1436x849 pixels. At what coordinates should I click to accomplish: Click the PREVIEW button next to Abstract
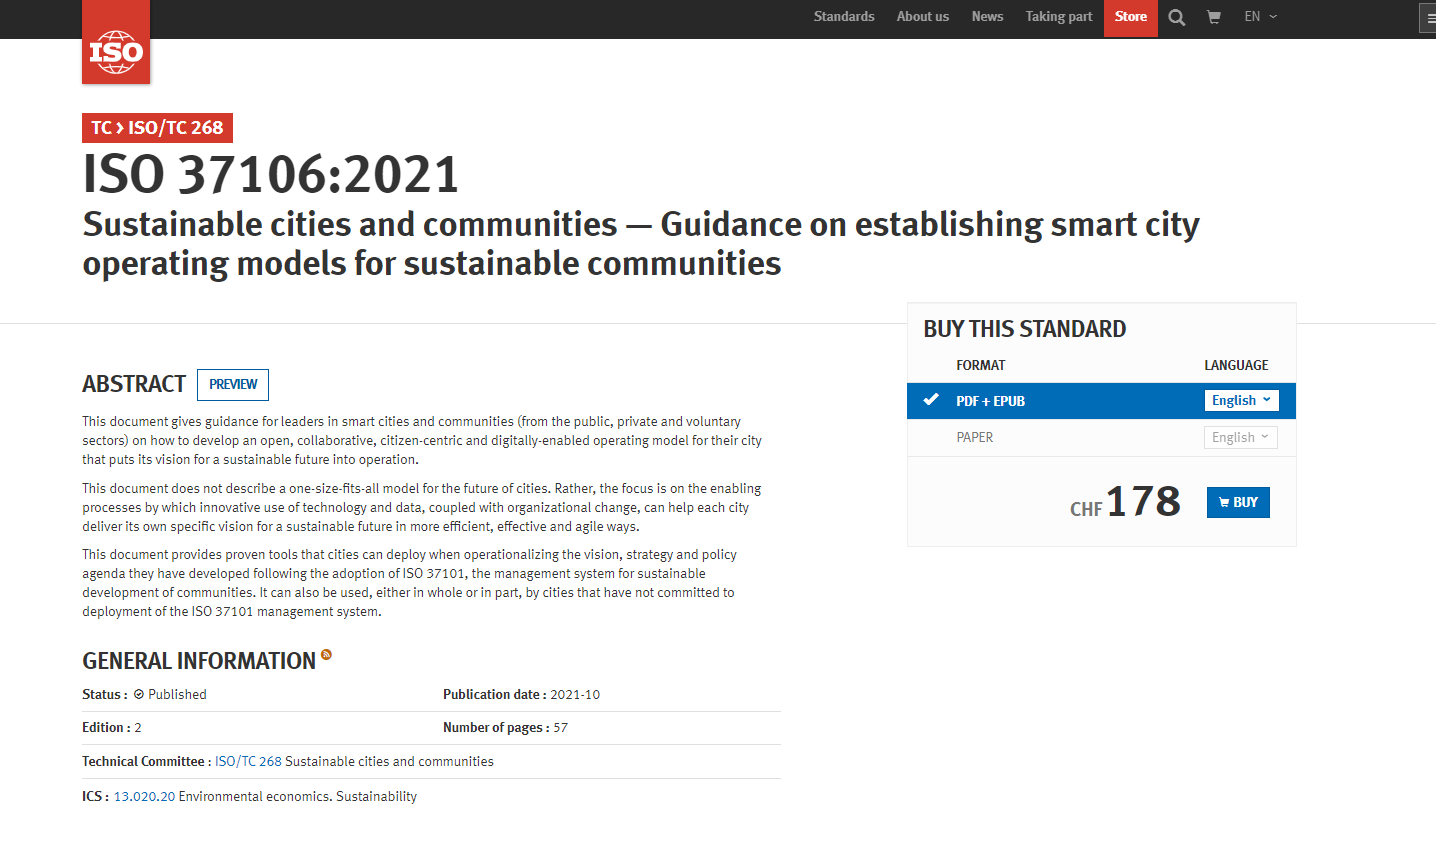[233, 385]
